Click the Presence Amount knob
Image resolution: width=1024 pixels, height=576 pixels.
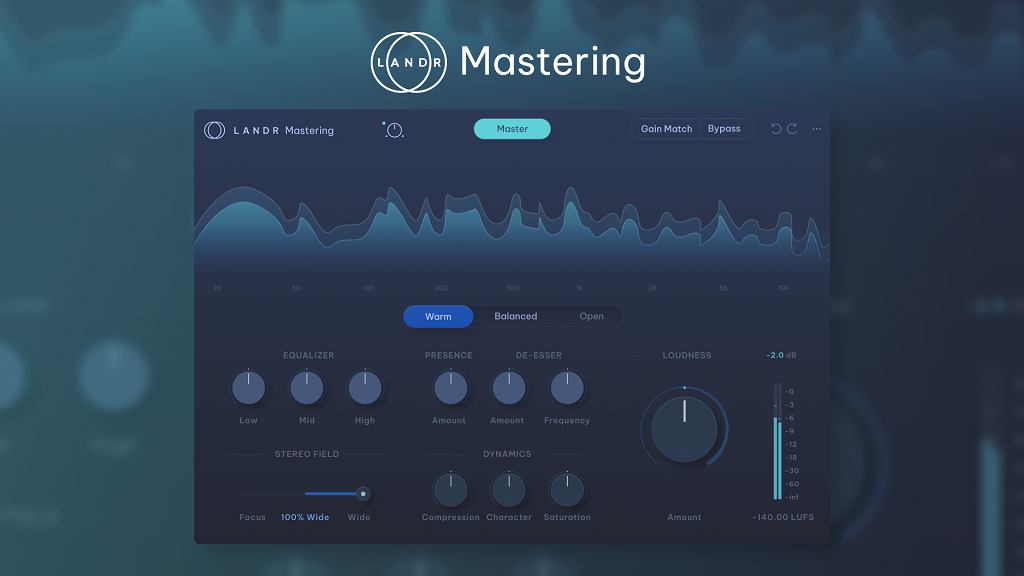pos(449,388)
